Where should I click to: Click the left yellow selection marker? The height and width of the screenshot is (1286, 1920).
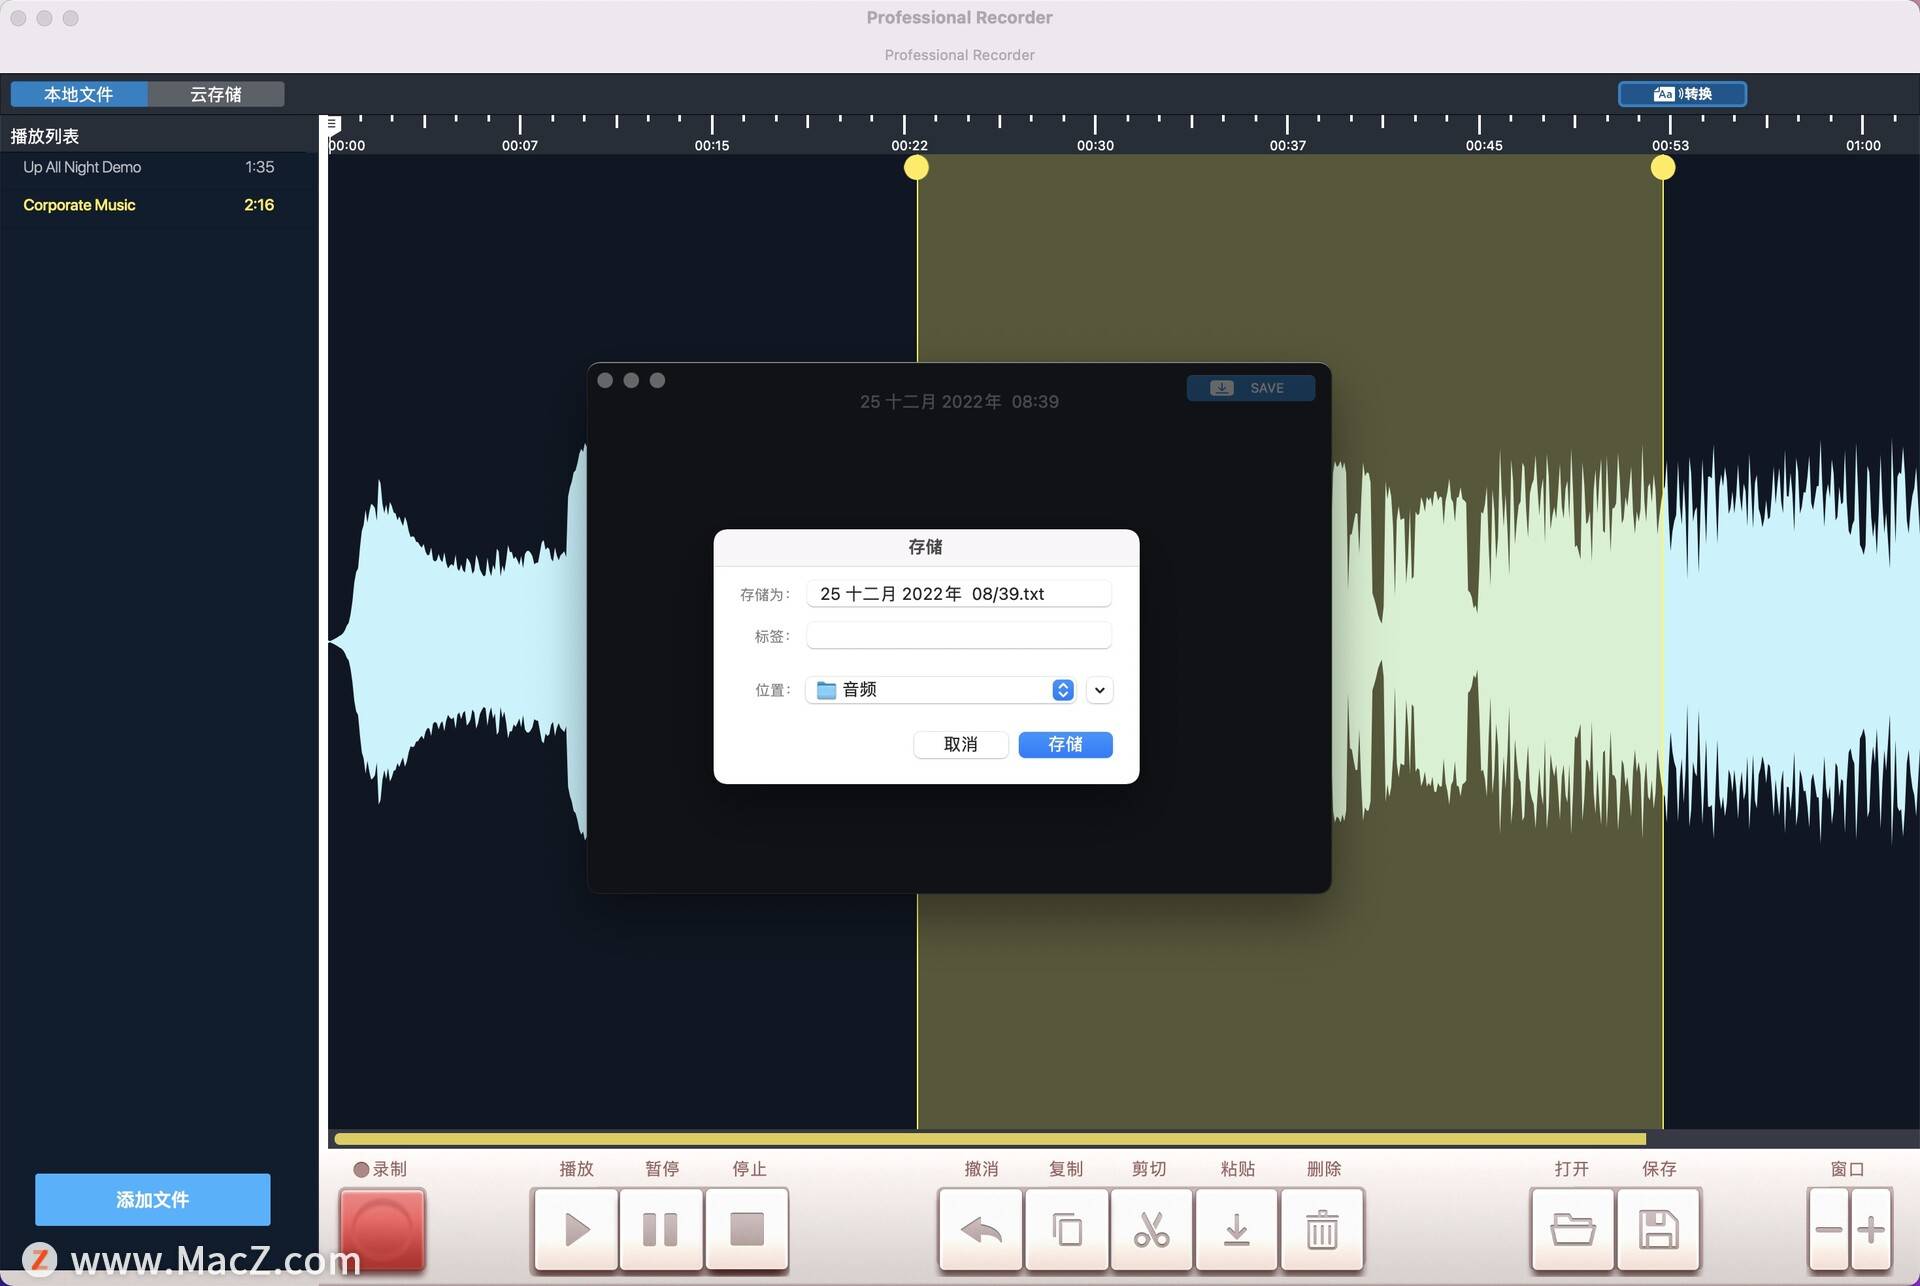point(916,168)
